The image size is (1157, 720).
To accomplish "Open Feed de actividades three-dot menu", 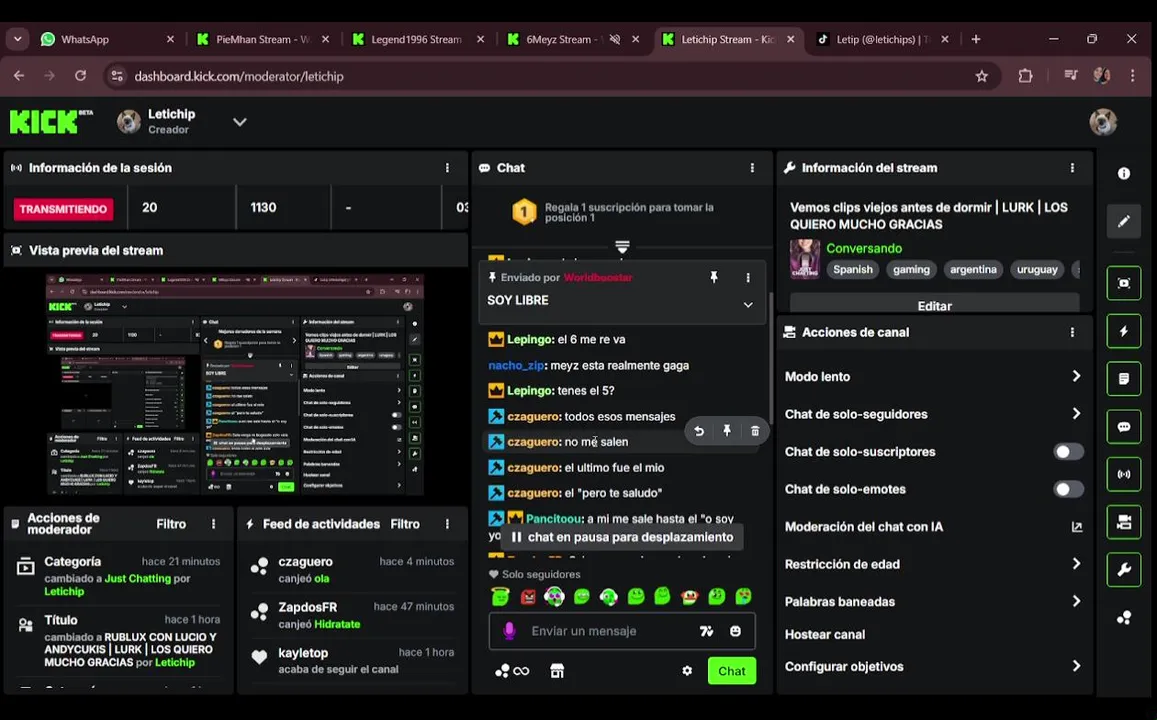I will click(x=447, y=524).
